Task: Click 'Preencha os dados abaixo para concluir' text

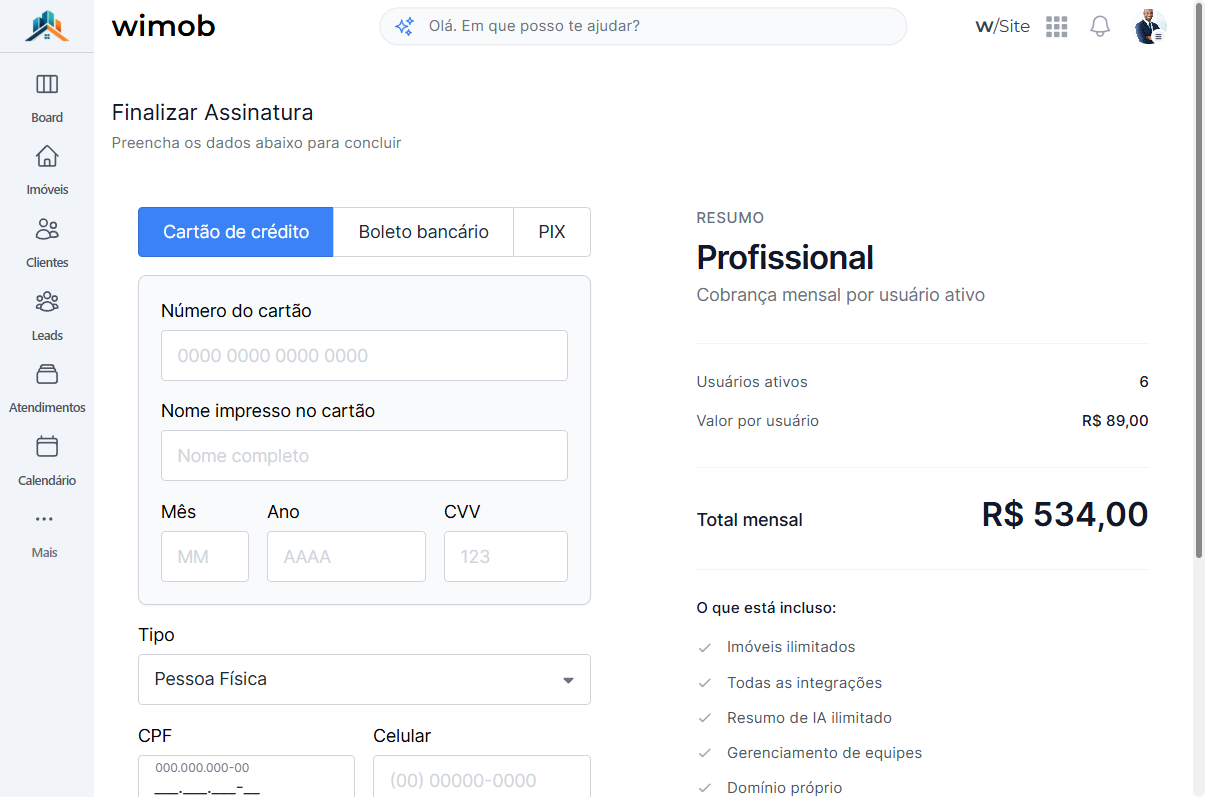Action: point(257,143)
